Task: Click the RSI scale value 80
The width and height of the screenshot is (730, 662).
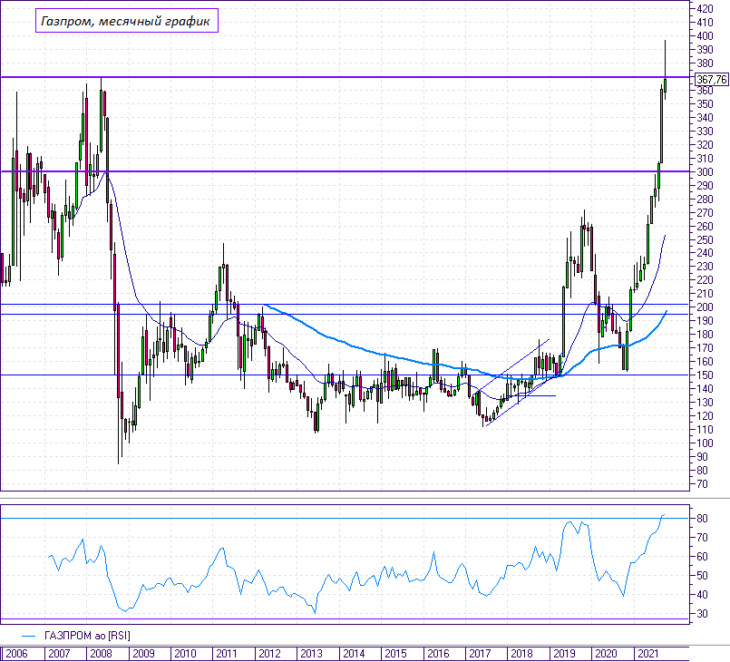Action: pyautogui.click(x=702, y=518)
